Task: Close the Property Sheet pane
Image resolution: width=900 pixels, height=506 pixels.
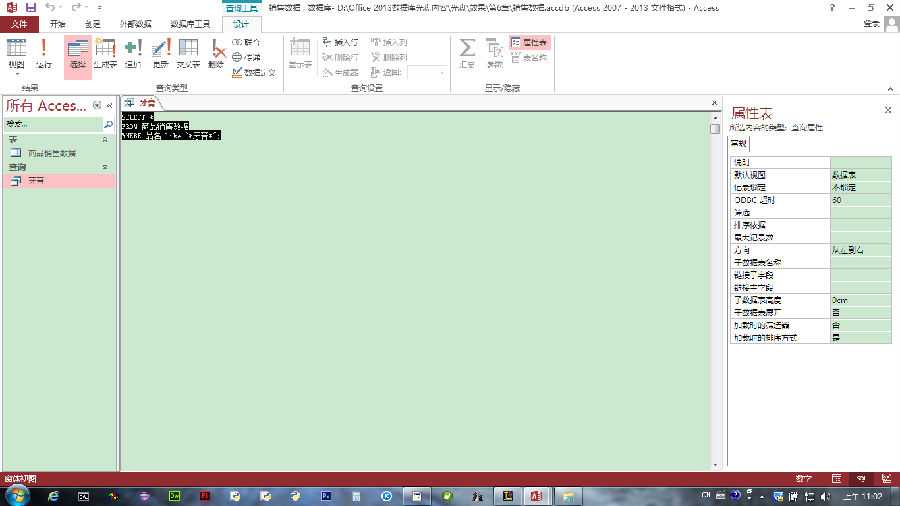Action: point(887,110)
